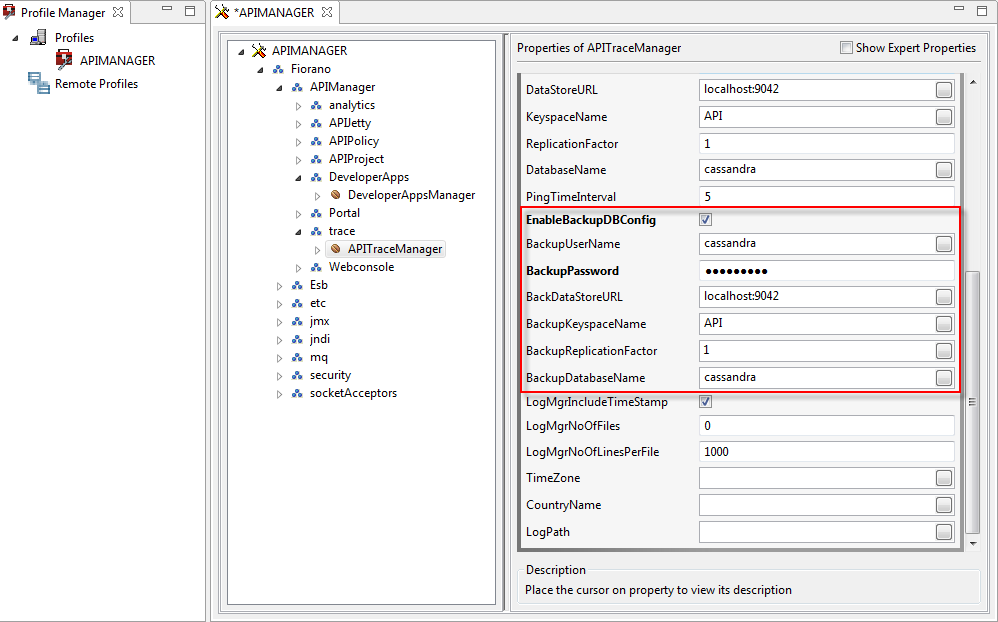Open editor button for CountryName field

coord(944,505)
